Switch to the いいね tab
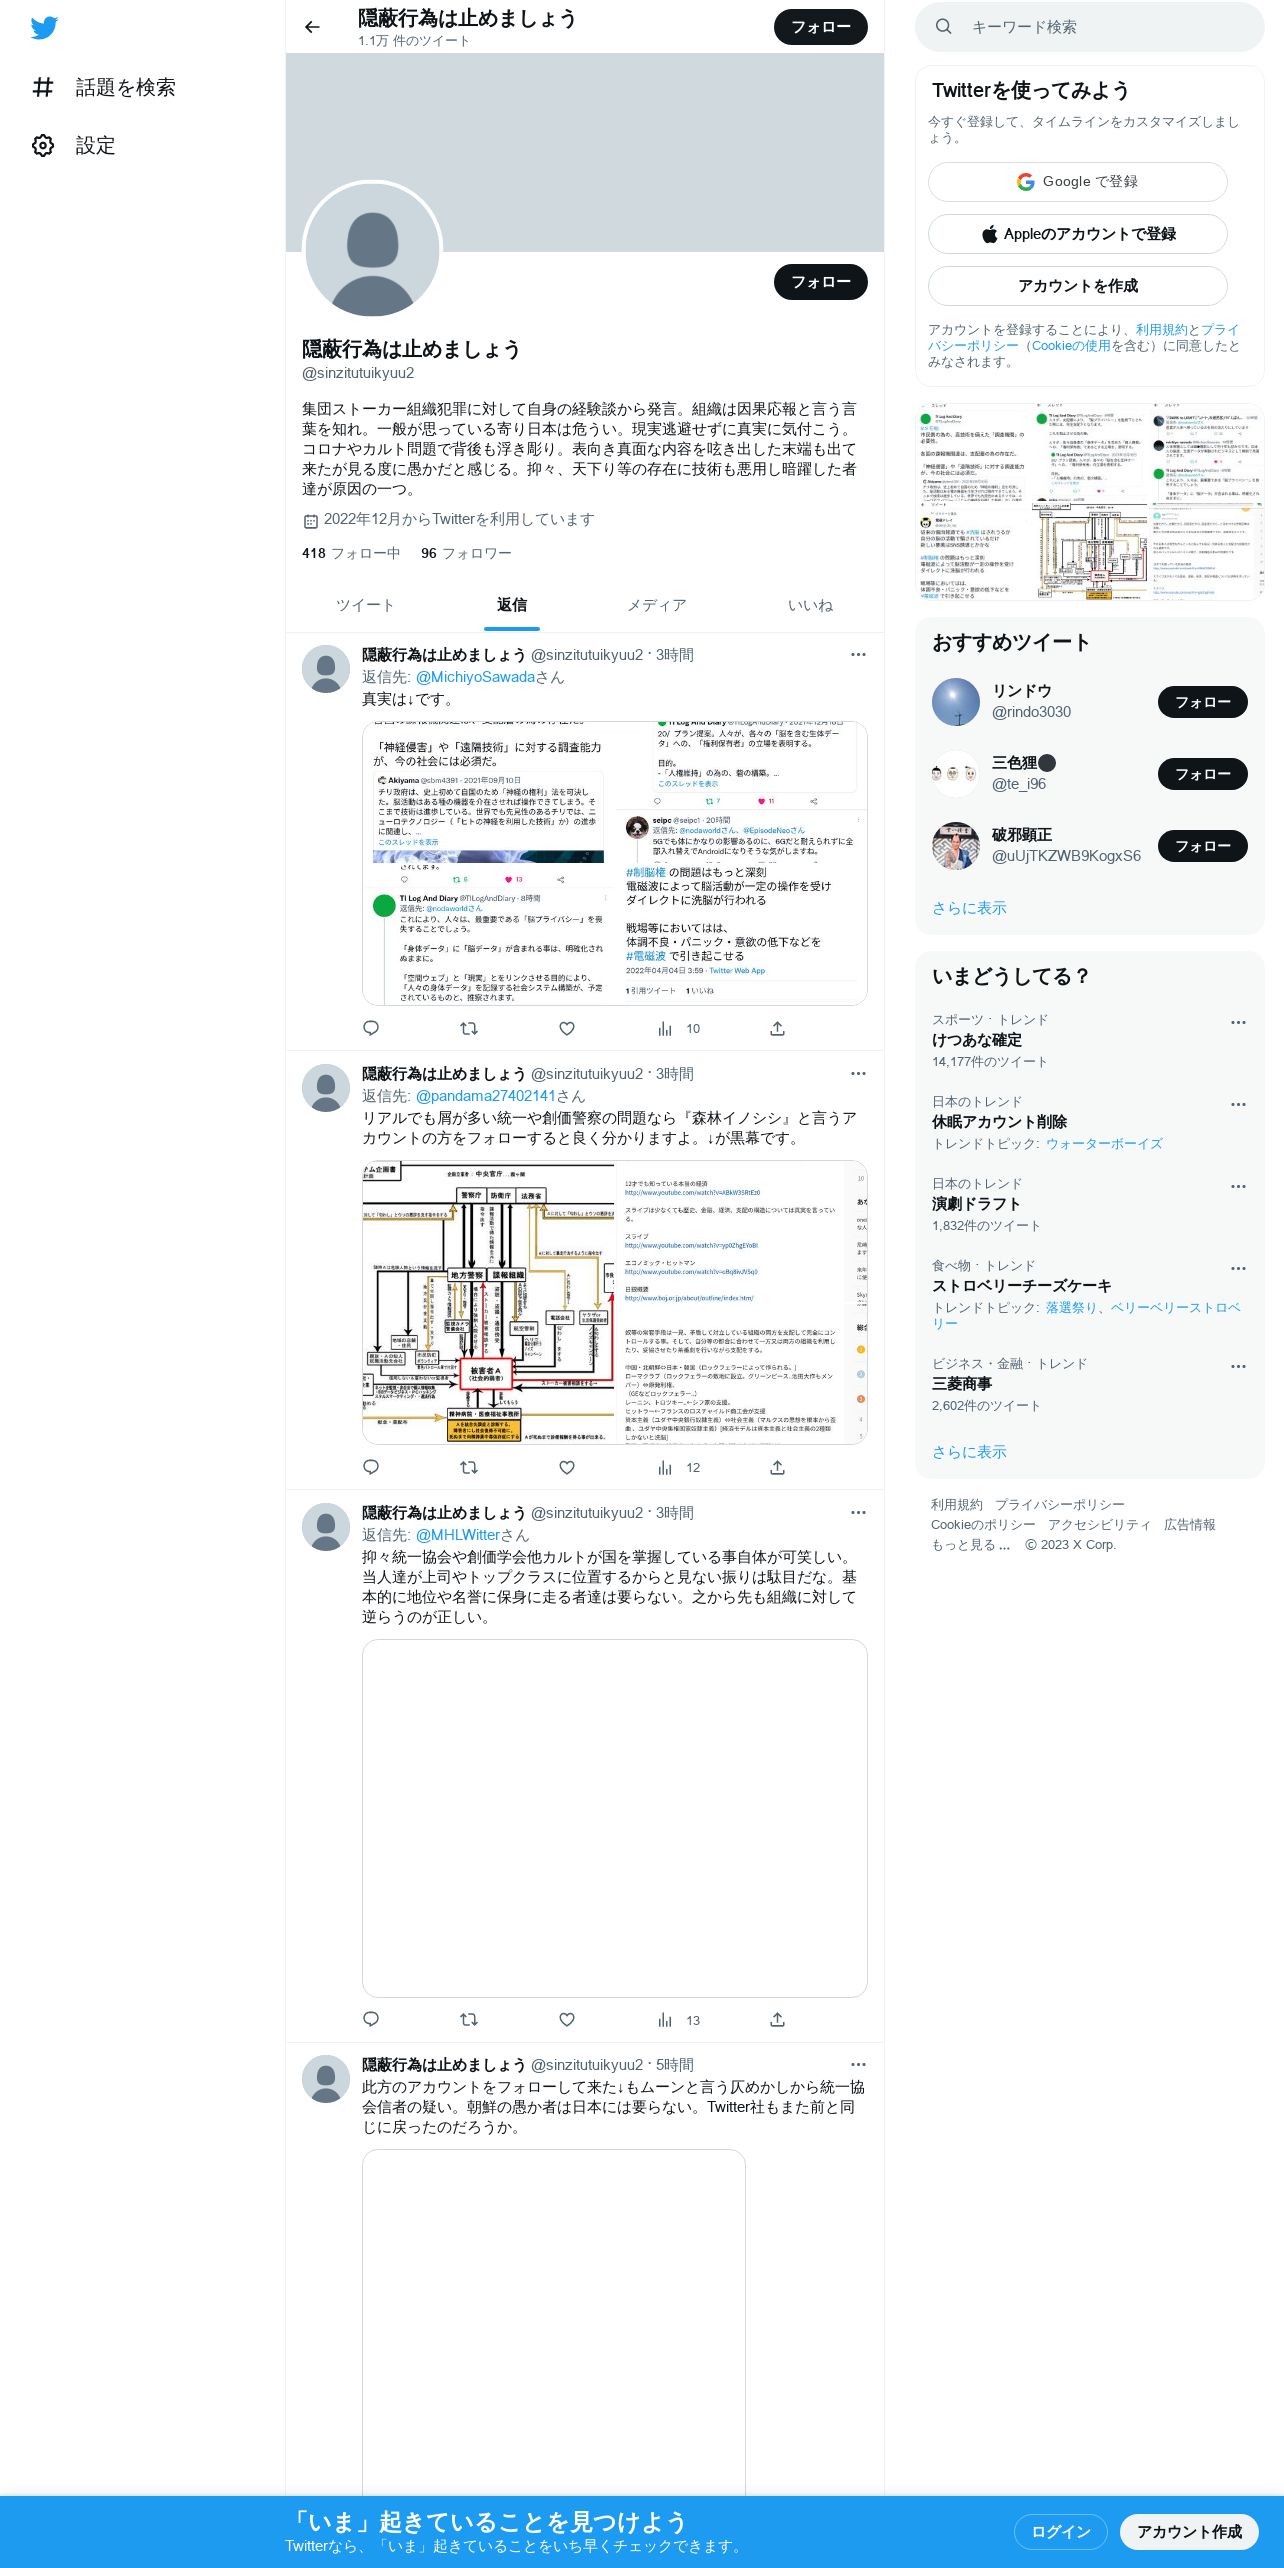 (x=810, y=605)
